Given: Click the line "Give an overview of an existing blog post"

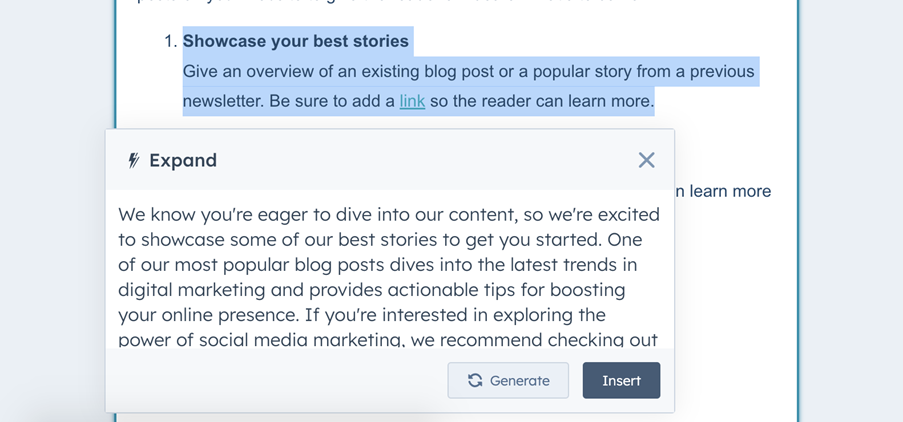Looking at the screenshot, I should (x=468, y=72).
